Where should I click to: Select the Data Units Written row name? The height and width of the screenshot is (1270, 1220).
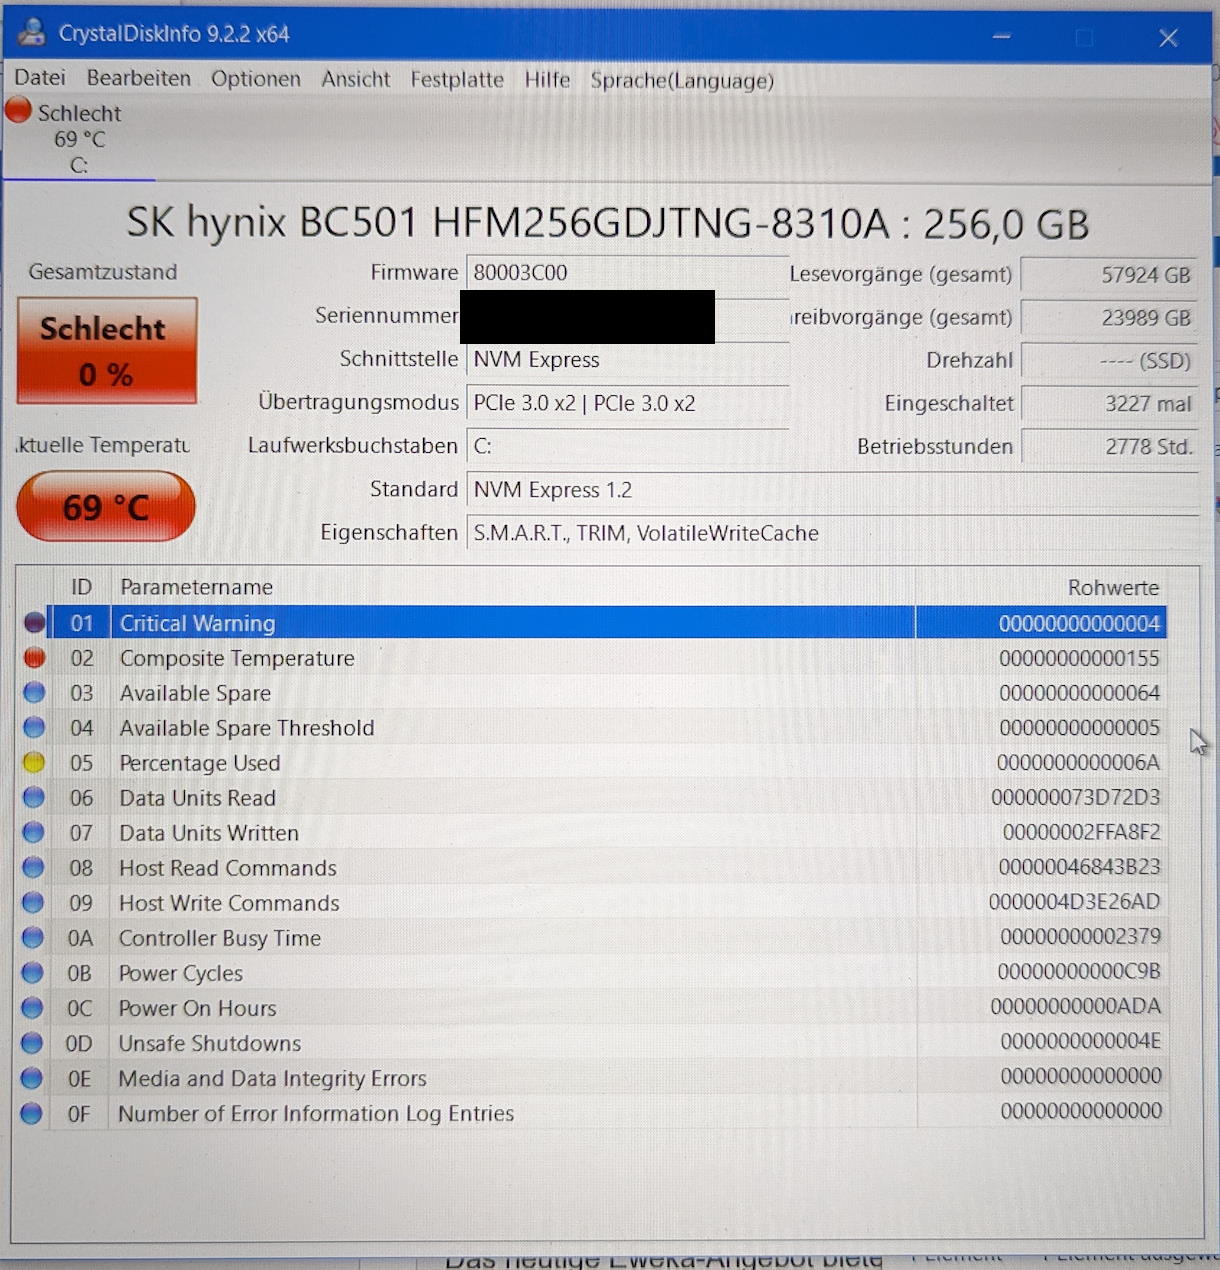(209, 833)
